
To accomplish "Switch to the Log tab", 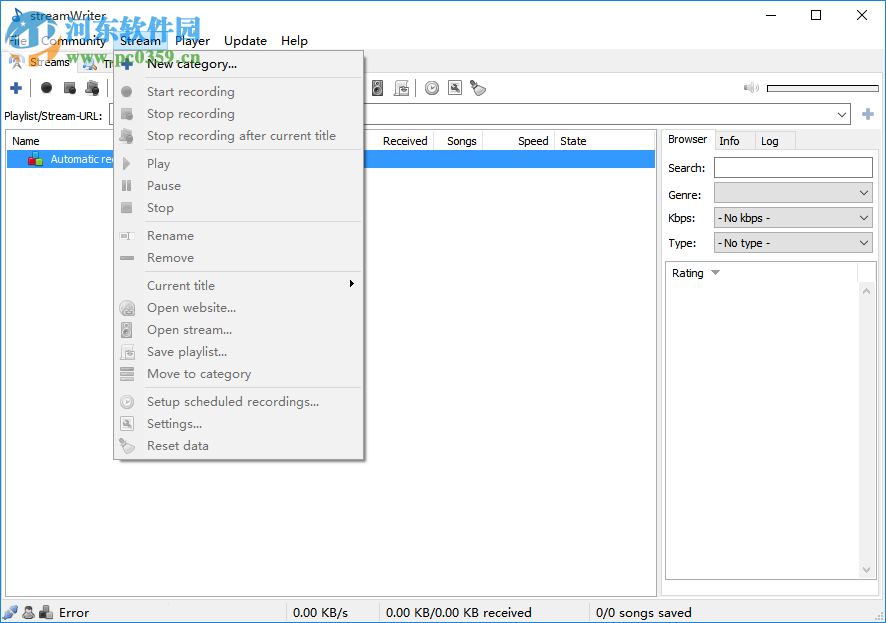I will (x=771, y=140).
